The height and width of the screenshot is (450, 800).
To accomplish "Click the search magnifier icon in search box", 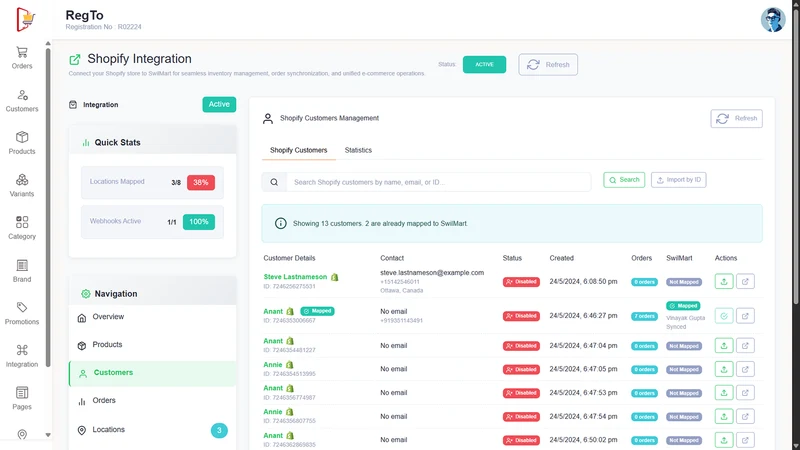I will click(274, 182).
